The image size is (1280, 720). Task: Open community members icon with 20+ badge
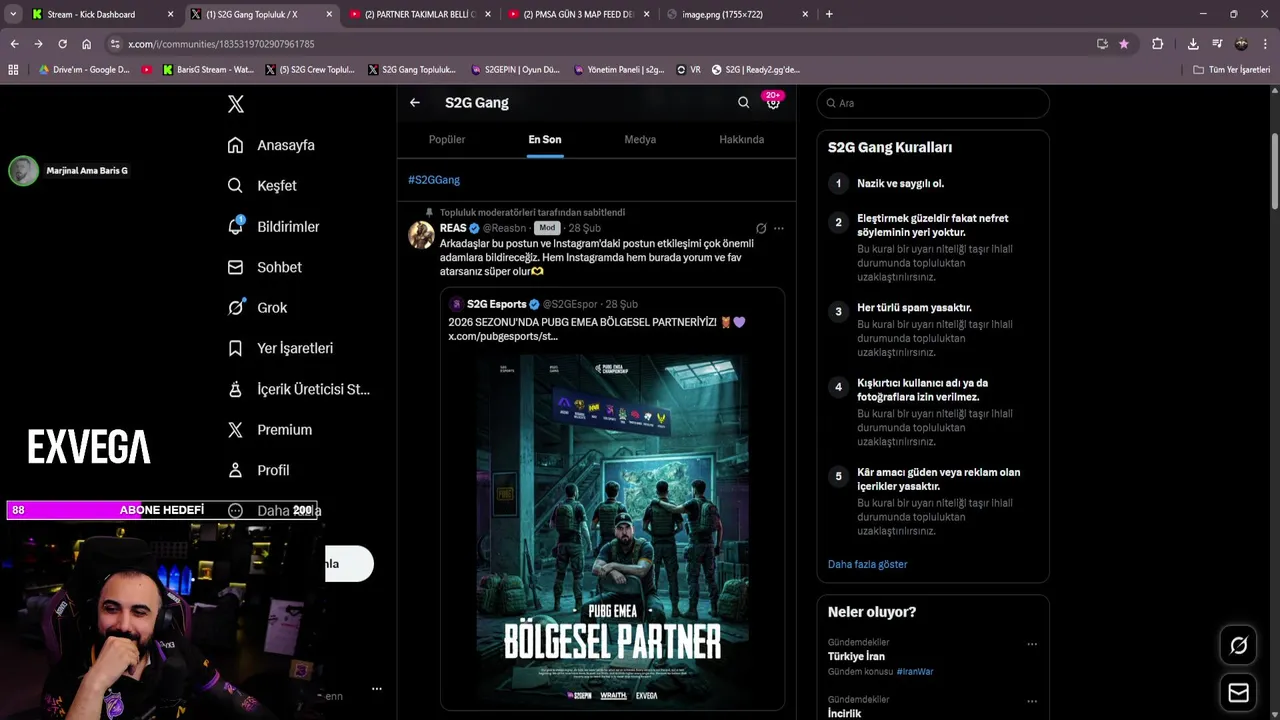coord(773,102)
